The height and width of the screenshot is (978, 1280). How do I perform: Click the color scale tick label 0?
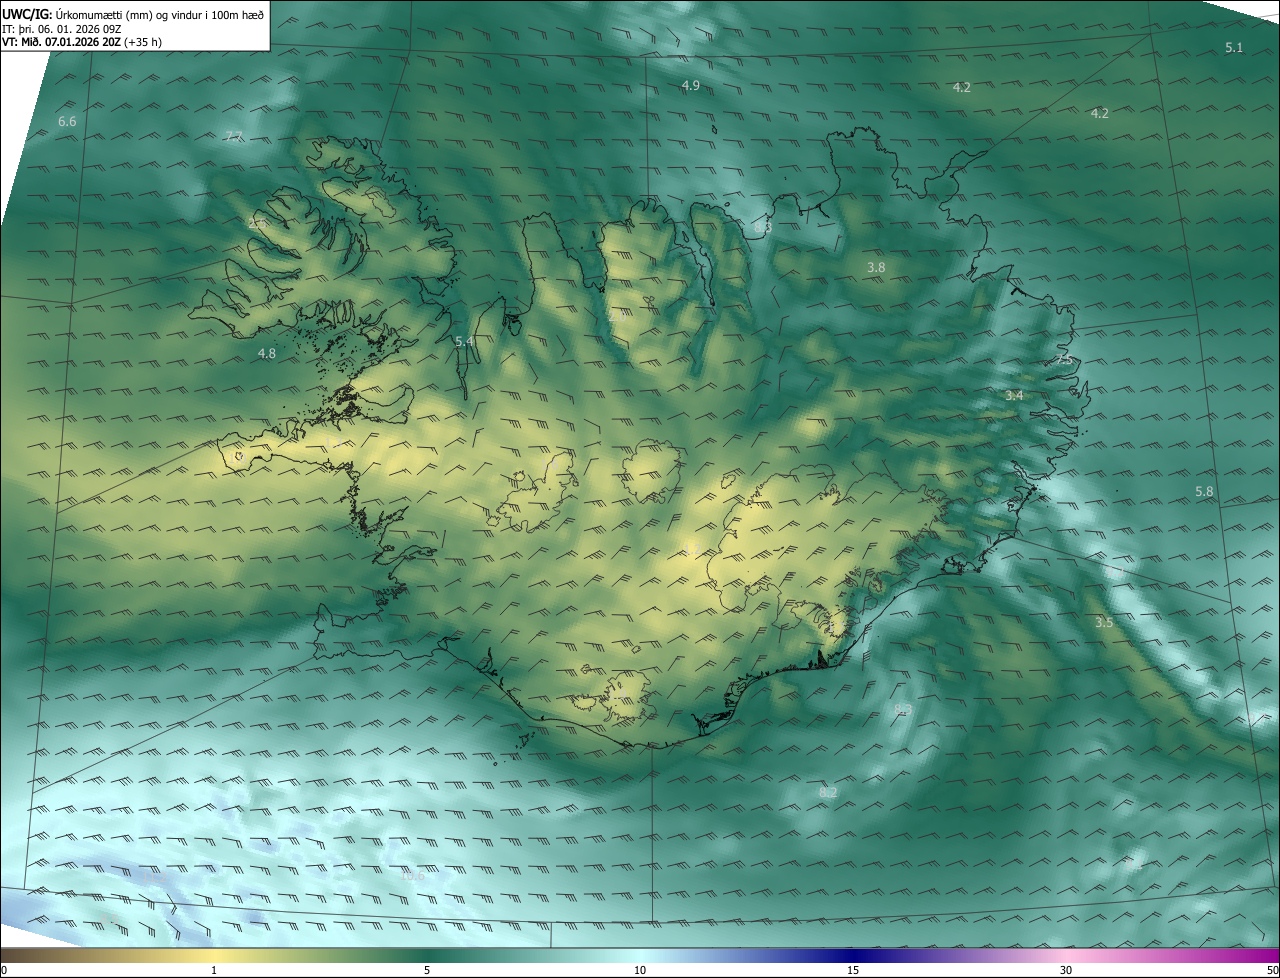4,971
